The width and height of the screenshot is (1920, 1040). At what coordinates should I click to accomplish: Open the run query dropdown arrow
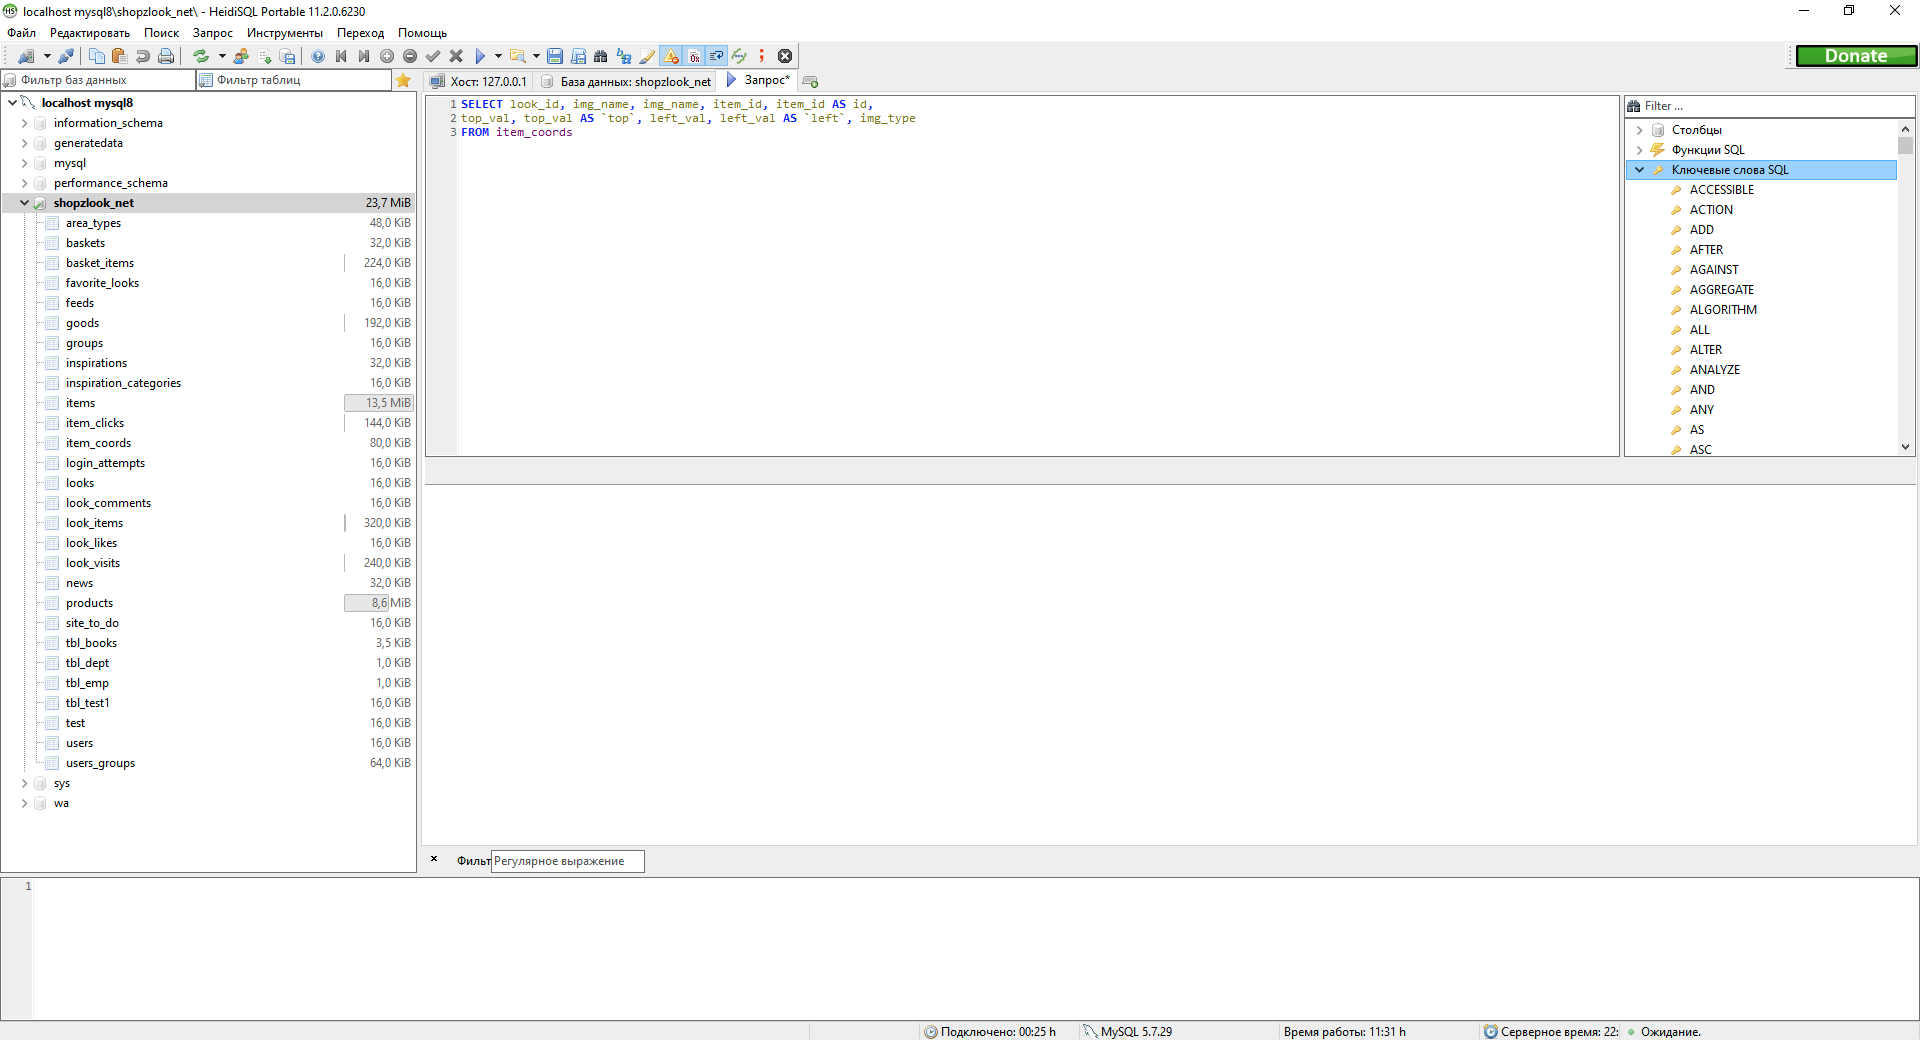[x=500, y=56]
